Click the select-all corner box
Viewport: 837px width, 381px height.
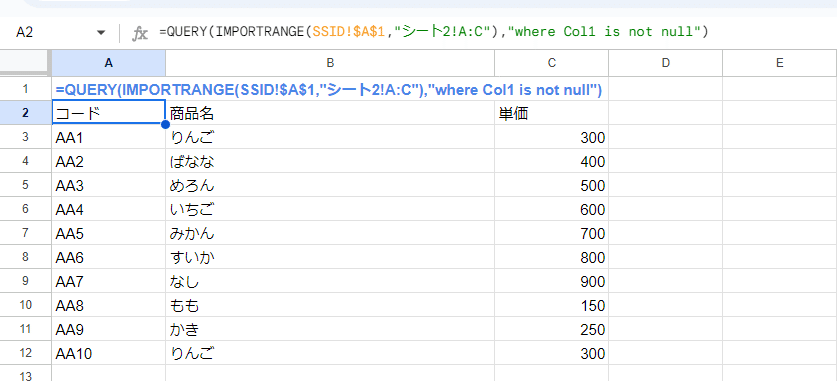pyautogui.click(x=26, y=63)
